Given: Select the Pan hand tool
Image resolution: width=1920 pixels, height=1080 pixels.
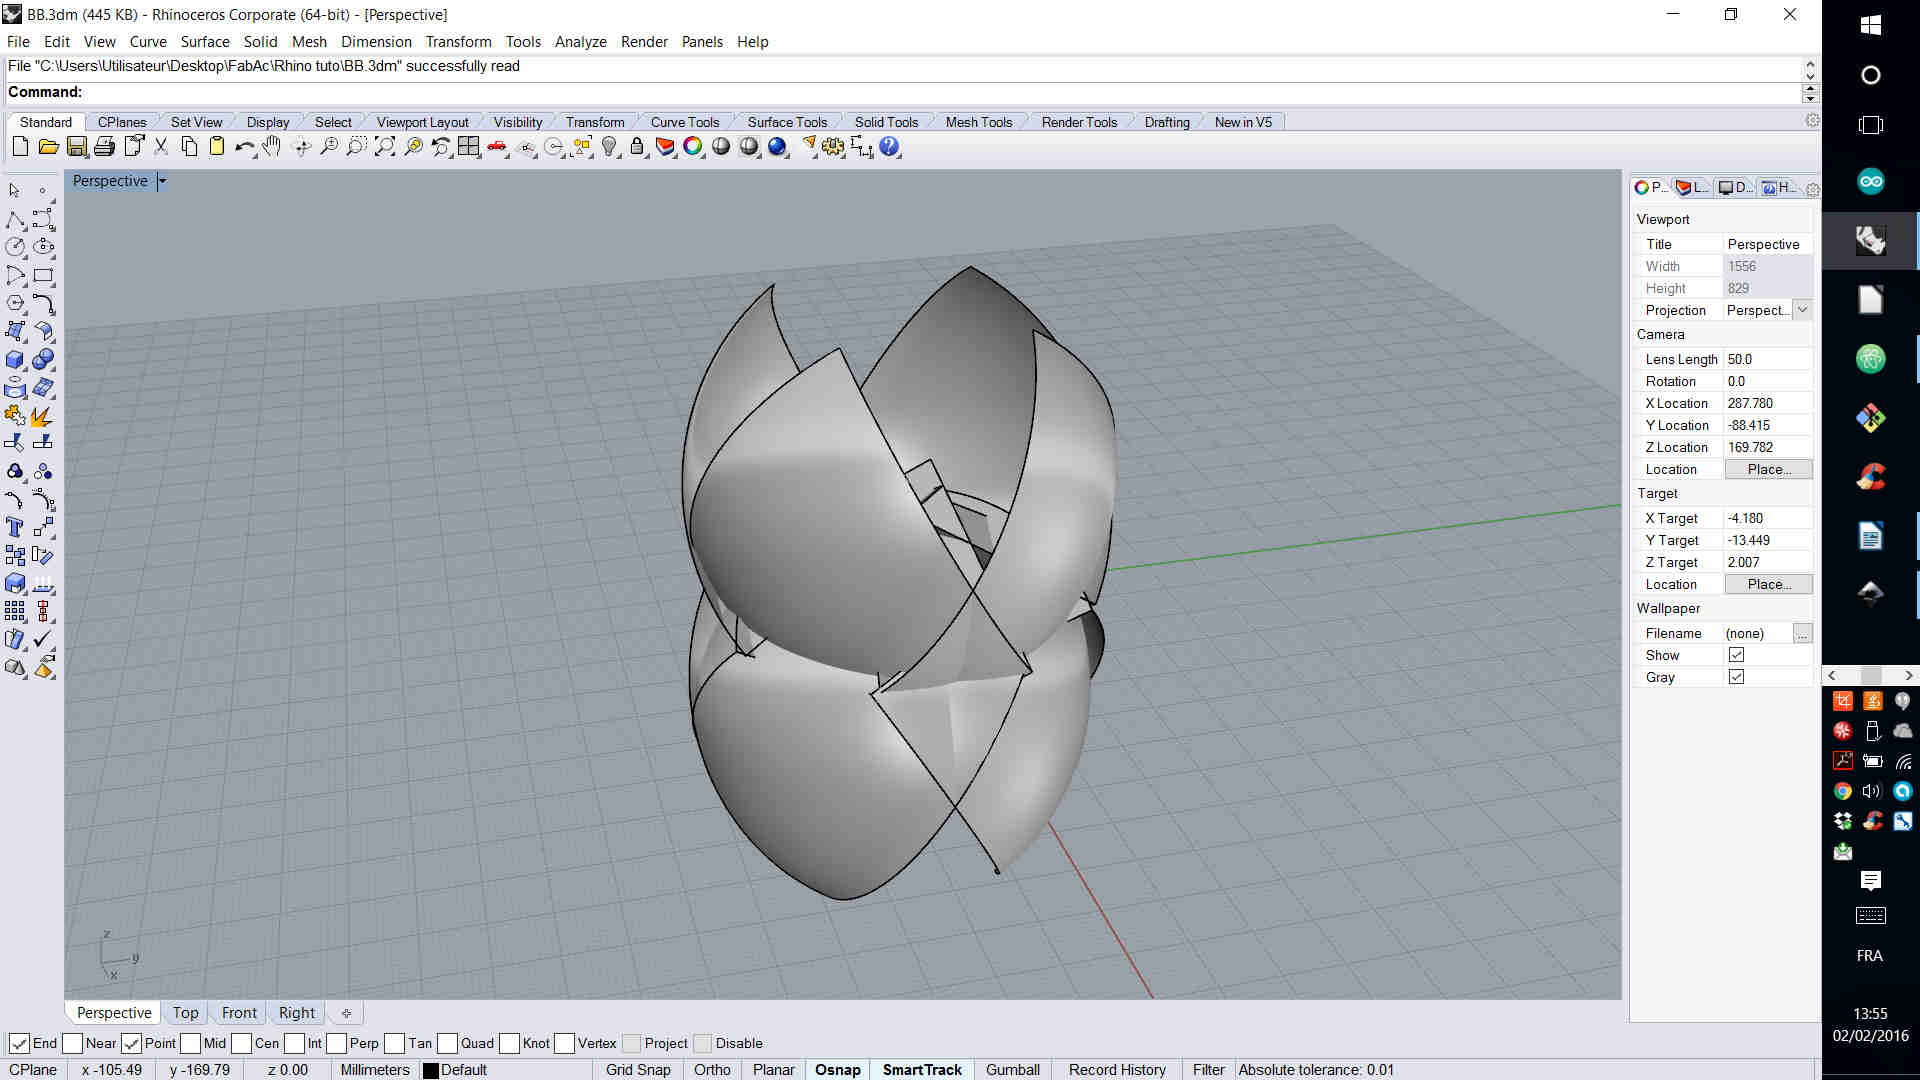Looking at the screenshot, I should (x=272, y=147).
